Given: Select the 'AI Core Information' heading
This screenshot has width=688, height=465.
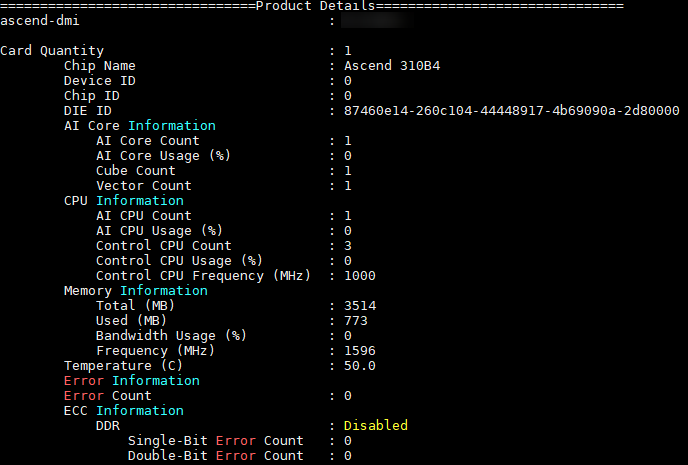Looking at the screenshot, I should (x=140, y=125).
